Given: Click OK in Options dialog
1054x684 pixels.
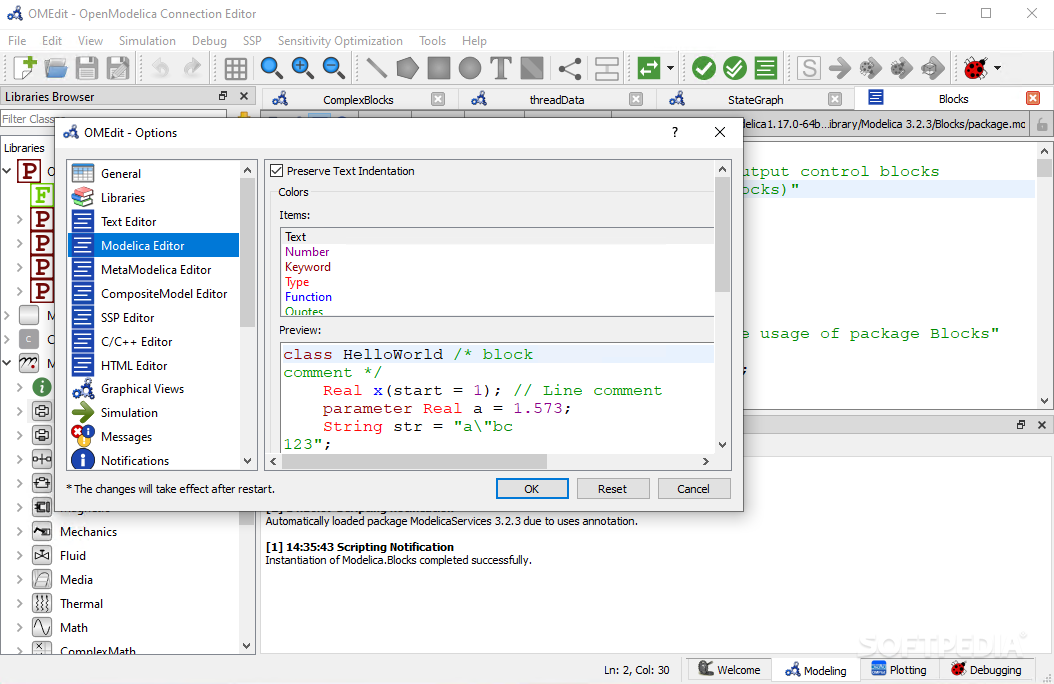Looking at the screenshot, I should pyautogui.click(x=532, y=488).
